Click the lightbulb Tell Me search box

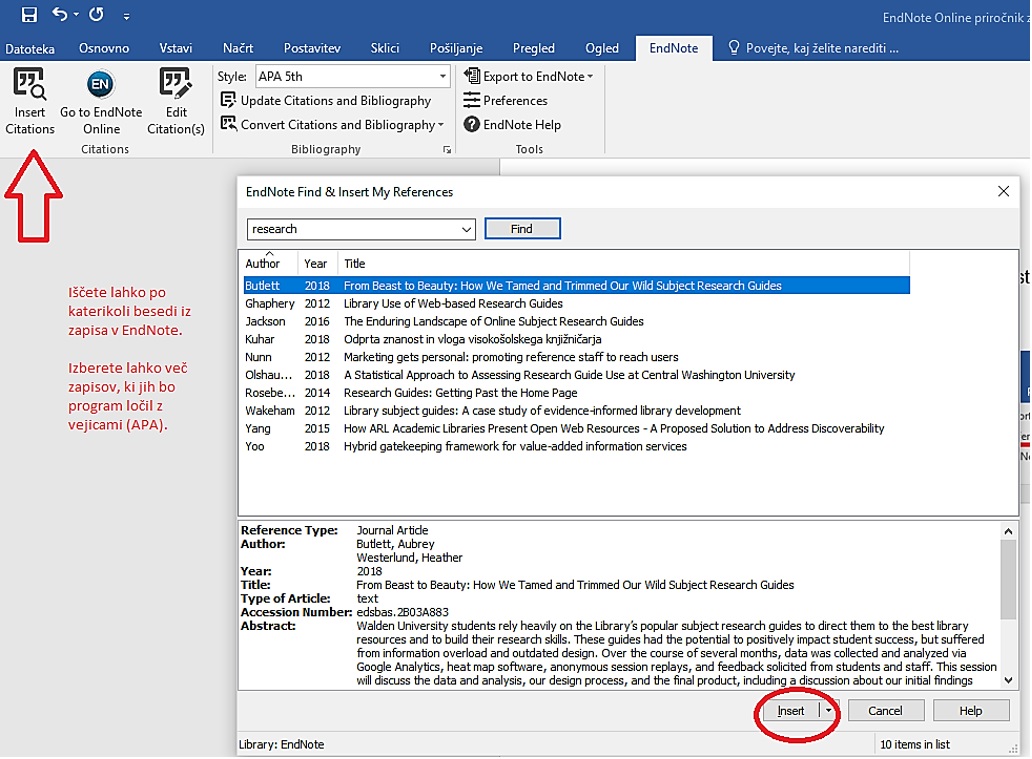coord(813,48)
